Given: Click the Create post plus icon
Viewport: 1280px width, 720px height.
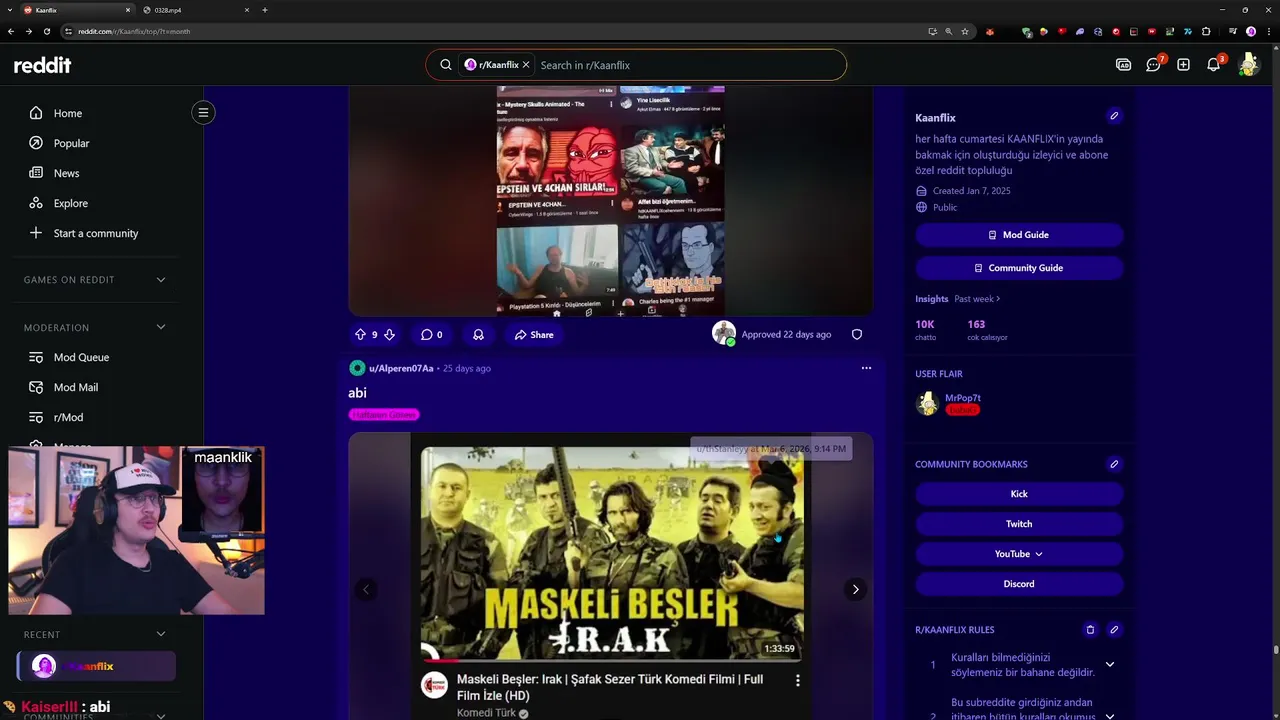Looking at the screenshot, I should point(1183,65).
